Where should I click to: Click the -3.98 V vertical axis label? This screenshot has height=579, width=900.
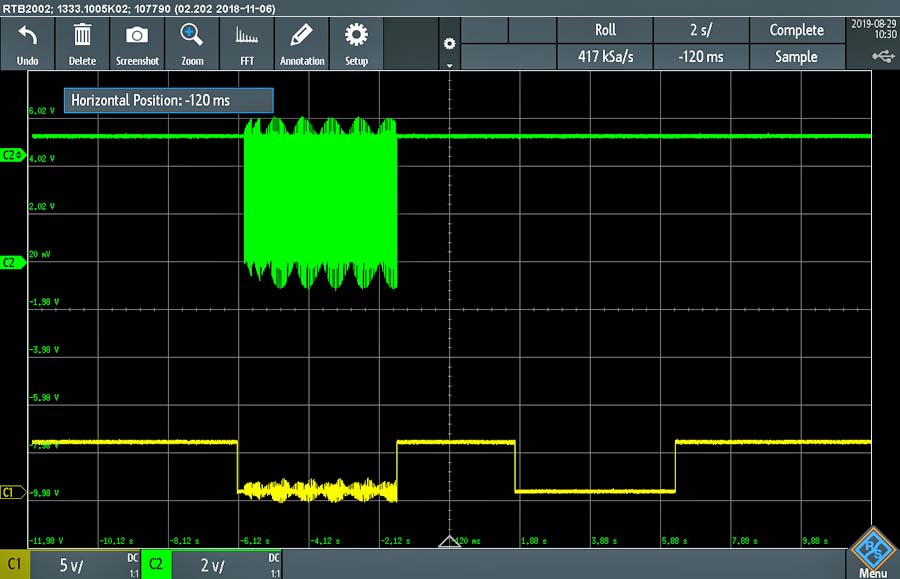pyautogui.click(x=44, y=349)
